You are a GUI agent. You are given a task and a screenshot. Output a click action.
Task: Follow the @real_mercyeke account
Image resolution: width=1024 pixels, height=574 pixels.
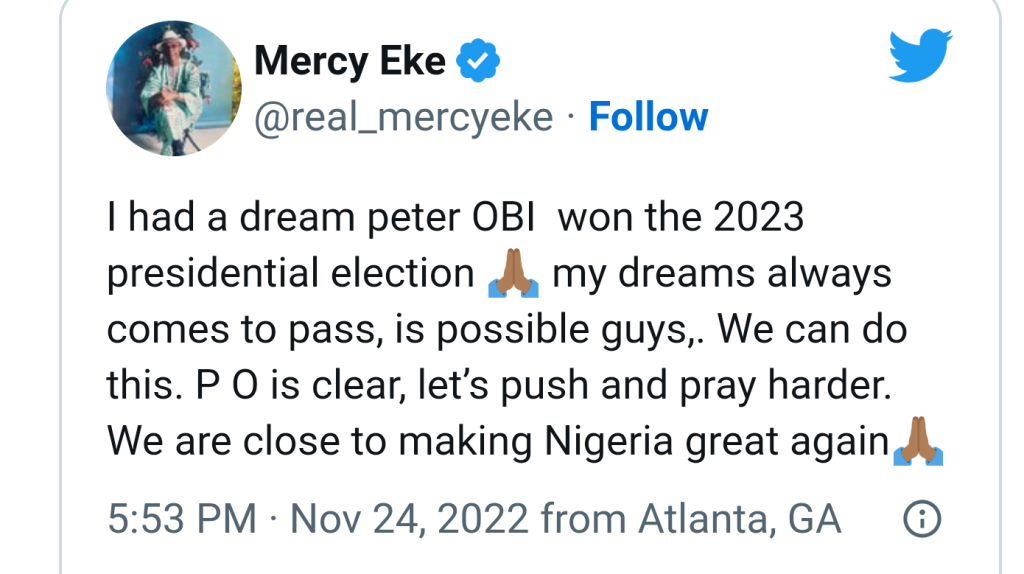pos(648,117)
